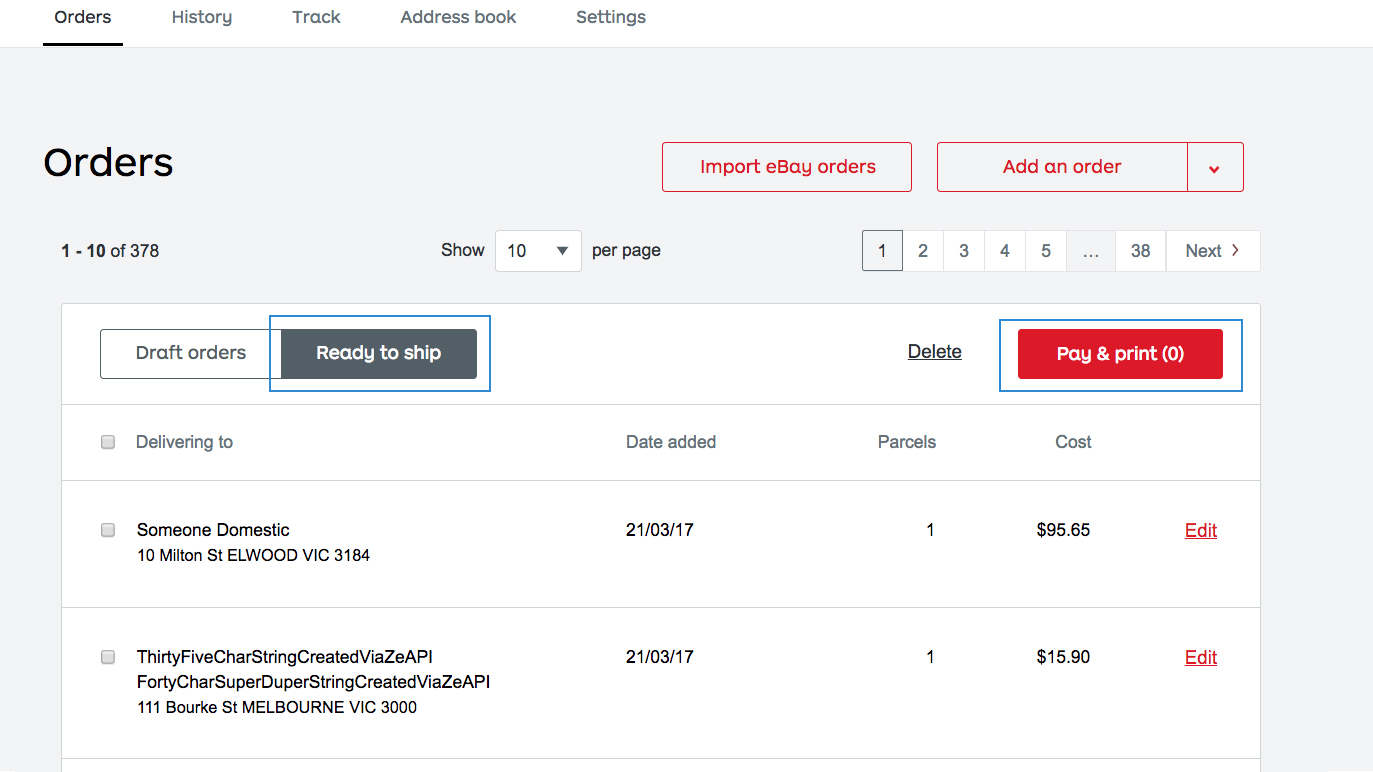Go to next page of orders
The height and width of the screenshot is (772, 1373).
(x=1212, y=251)
